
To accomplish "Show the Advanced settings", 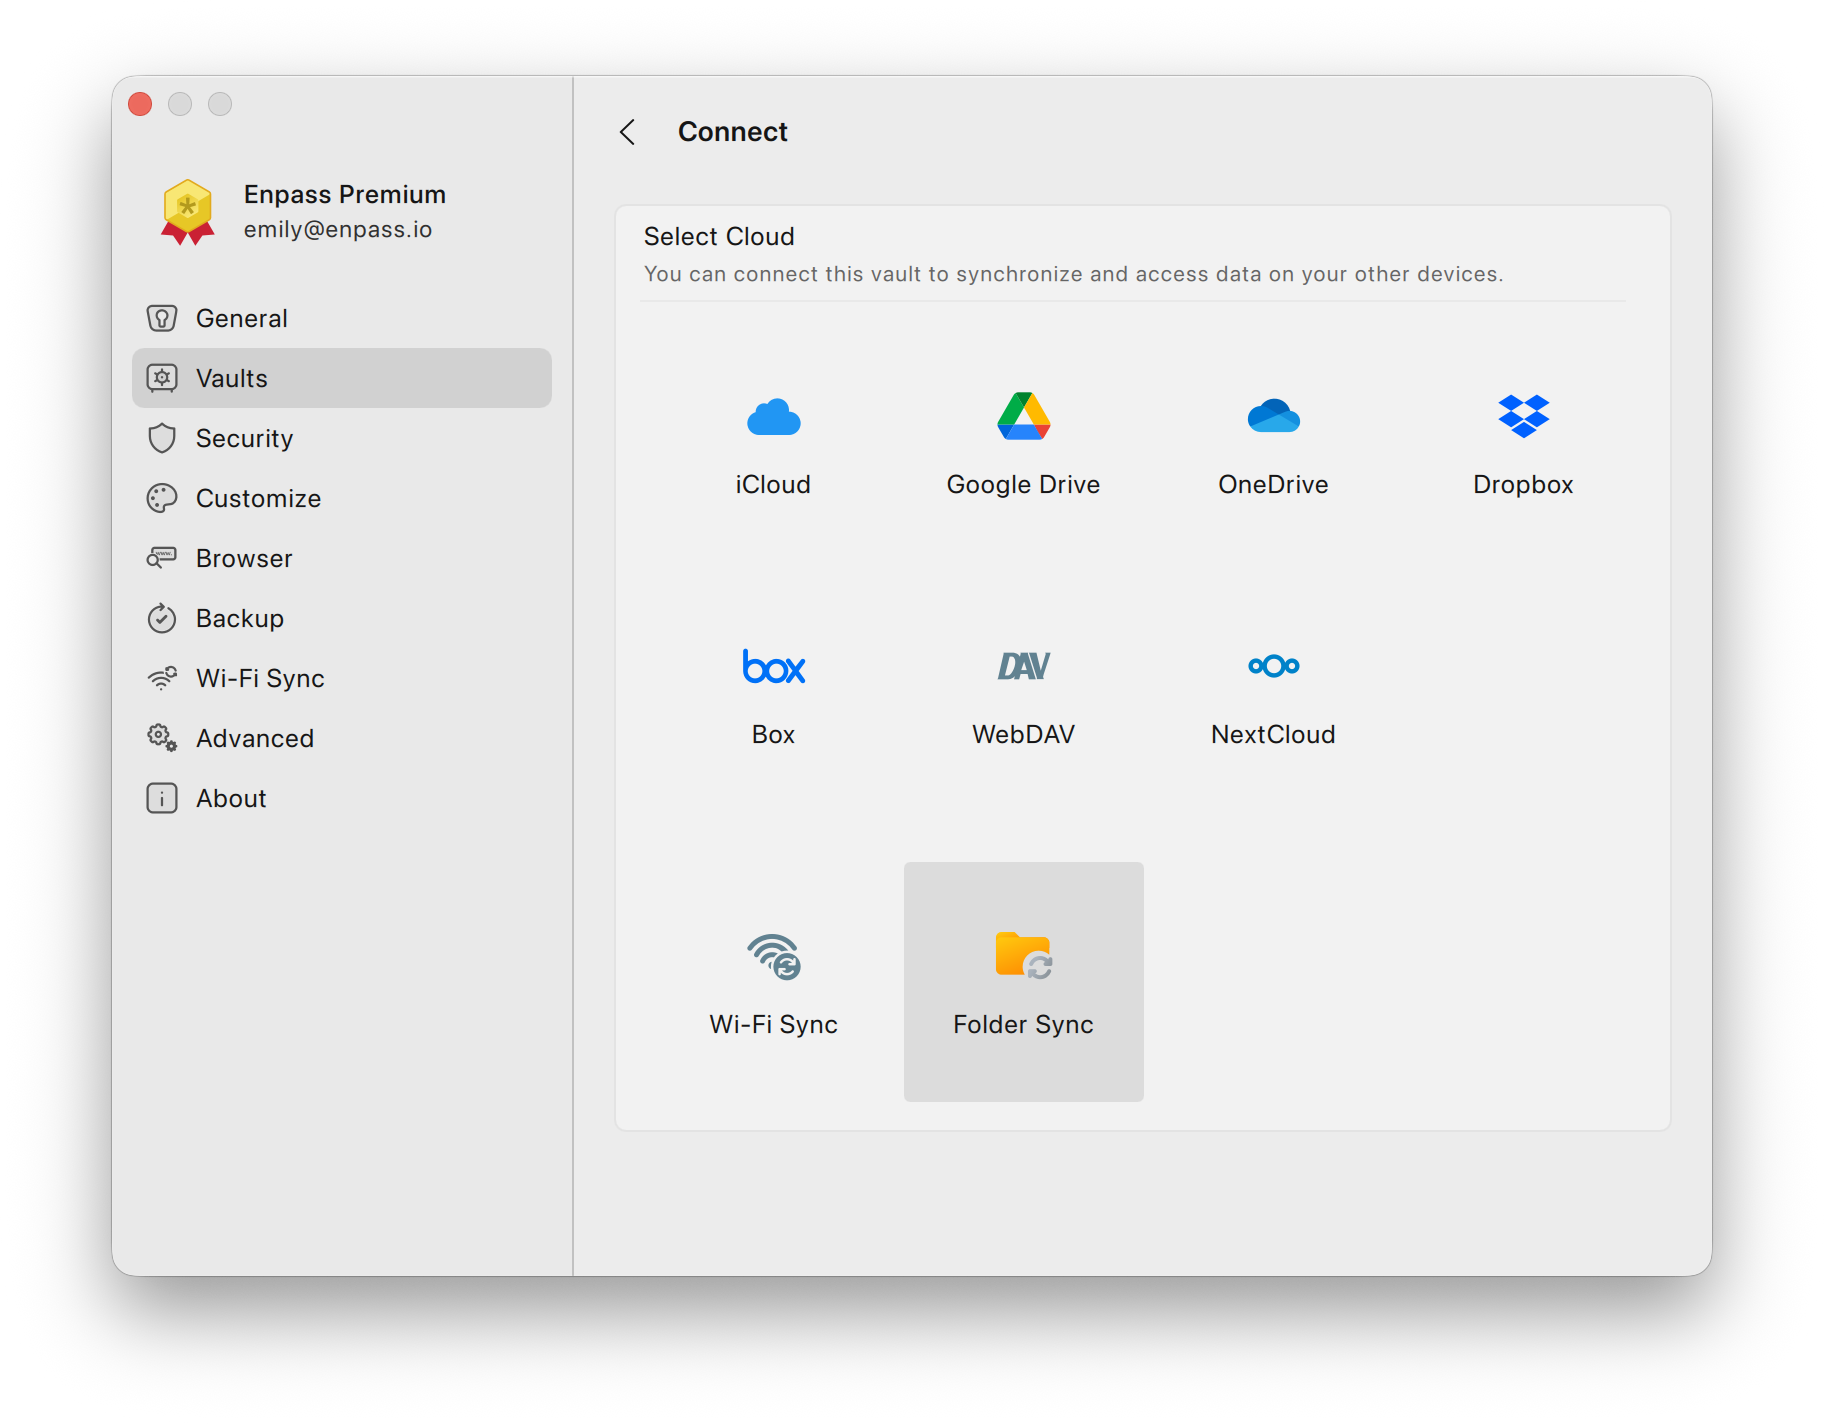I will click(342, 738).
